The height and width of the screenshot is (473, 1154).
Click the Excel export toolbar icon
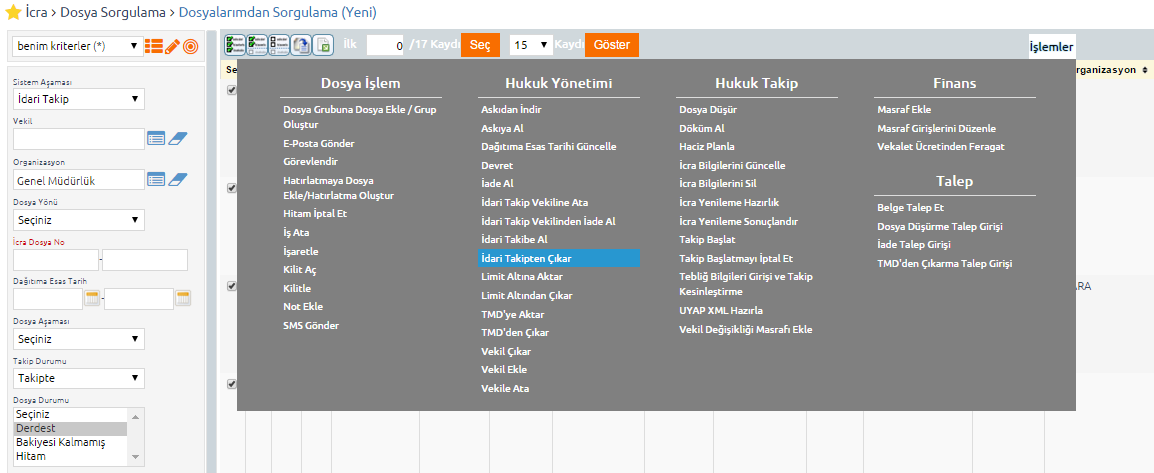coord(323,45)
